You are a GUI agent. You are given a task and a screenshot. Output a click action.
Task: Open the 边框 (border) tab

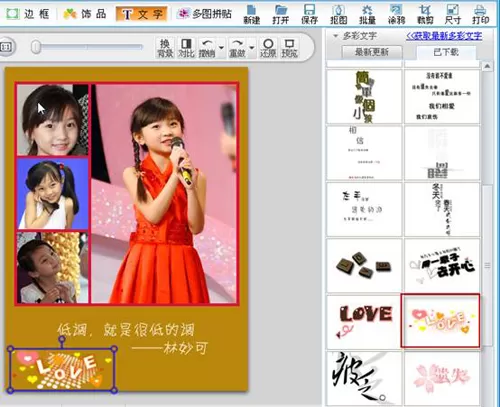tap(28, 14)
